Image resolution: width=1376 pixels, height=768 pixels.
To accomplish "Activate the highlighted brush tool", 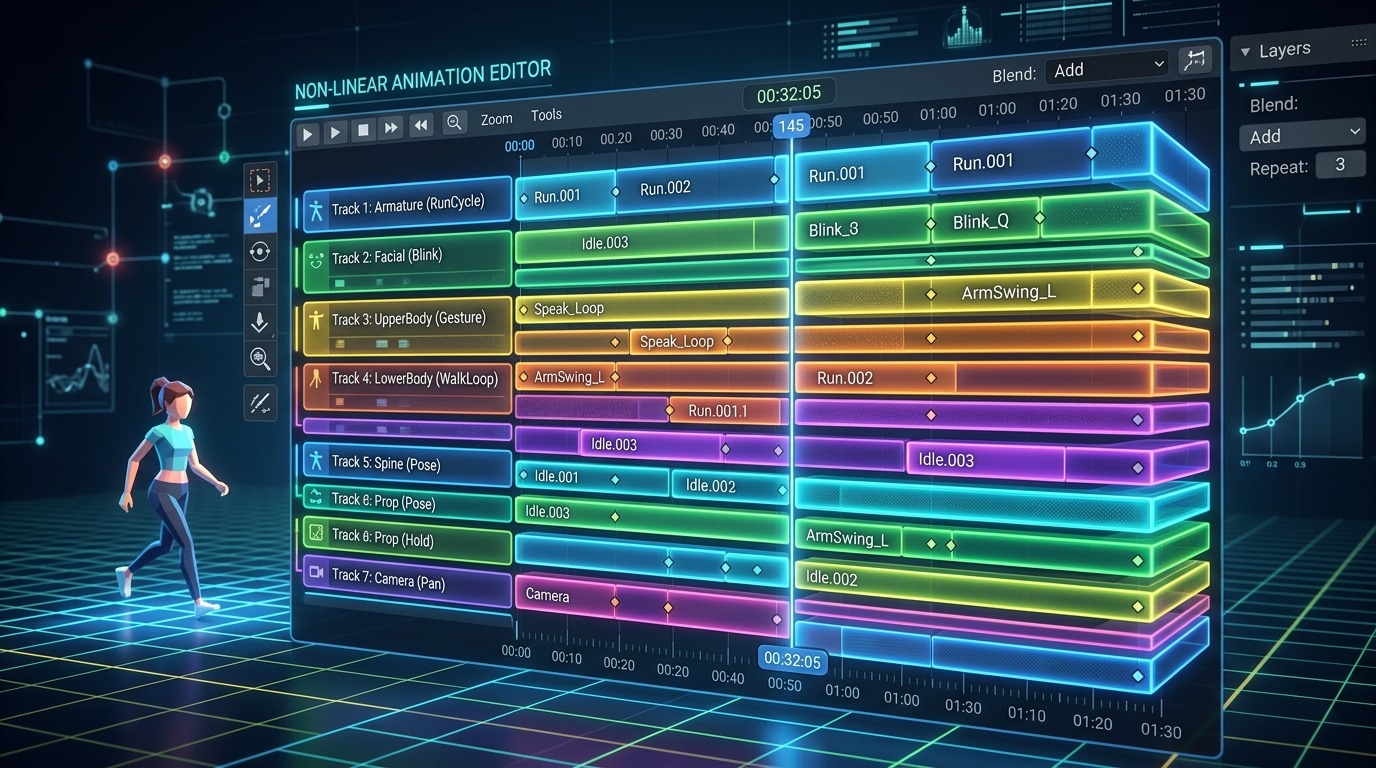I will [x=260, y=216].
